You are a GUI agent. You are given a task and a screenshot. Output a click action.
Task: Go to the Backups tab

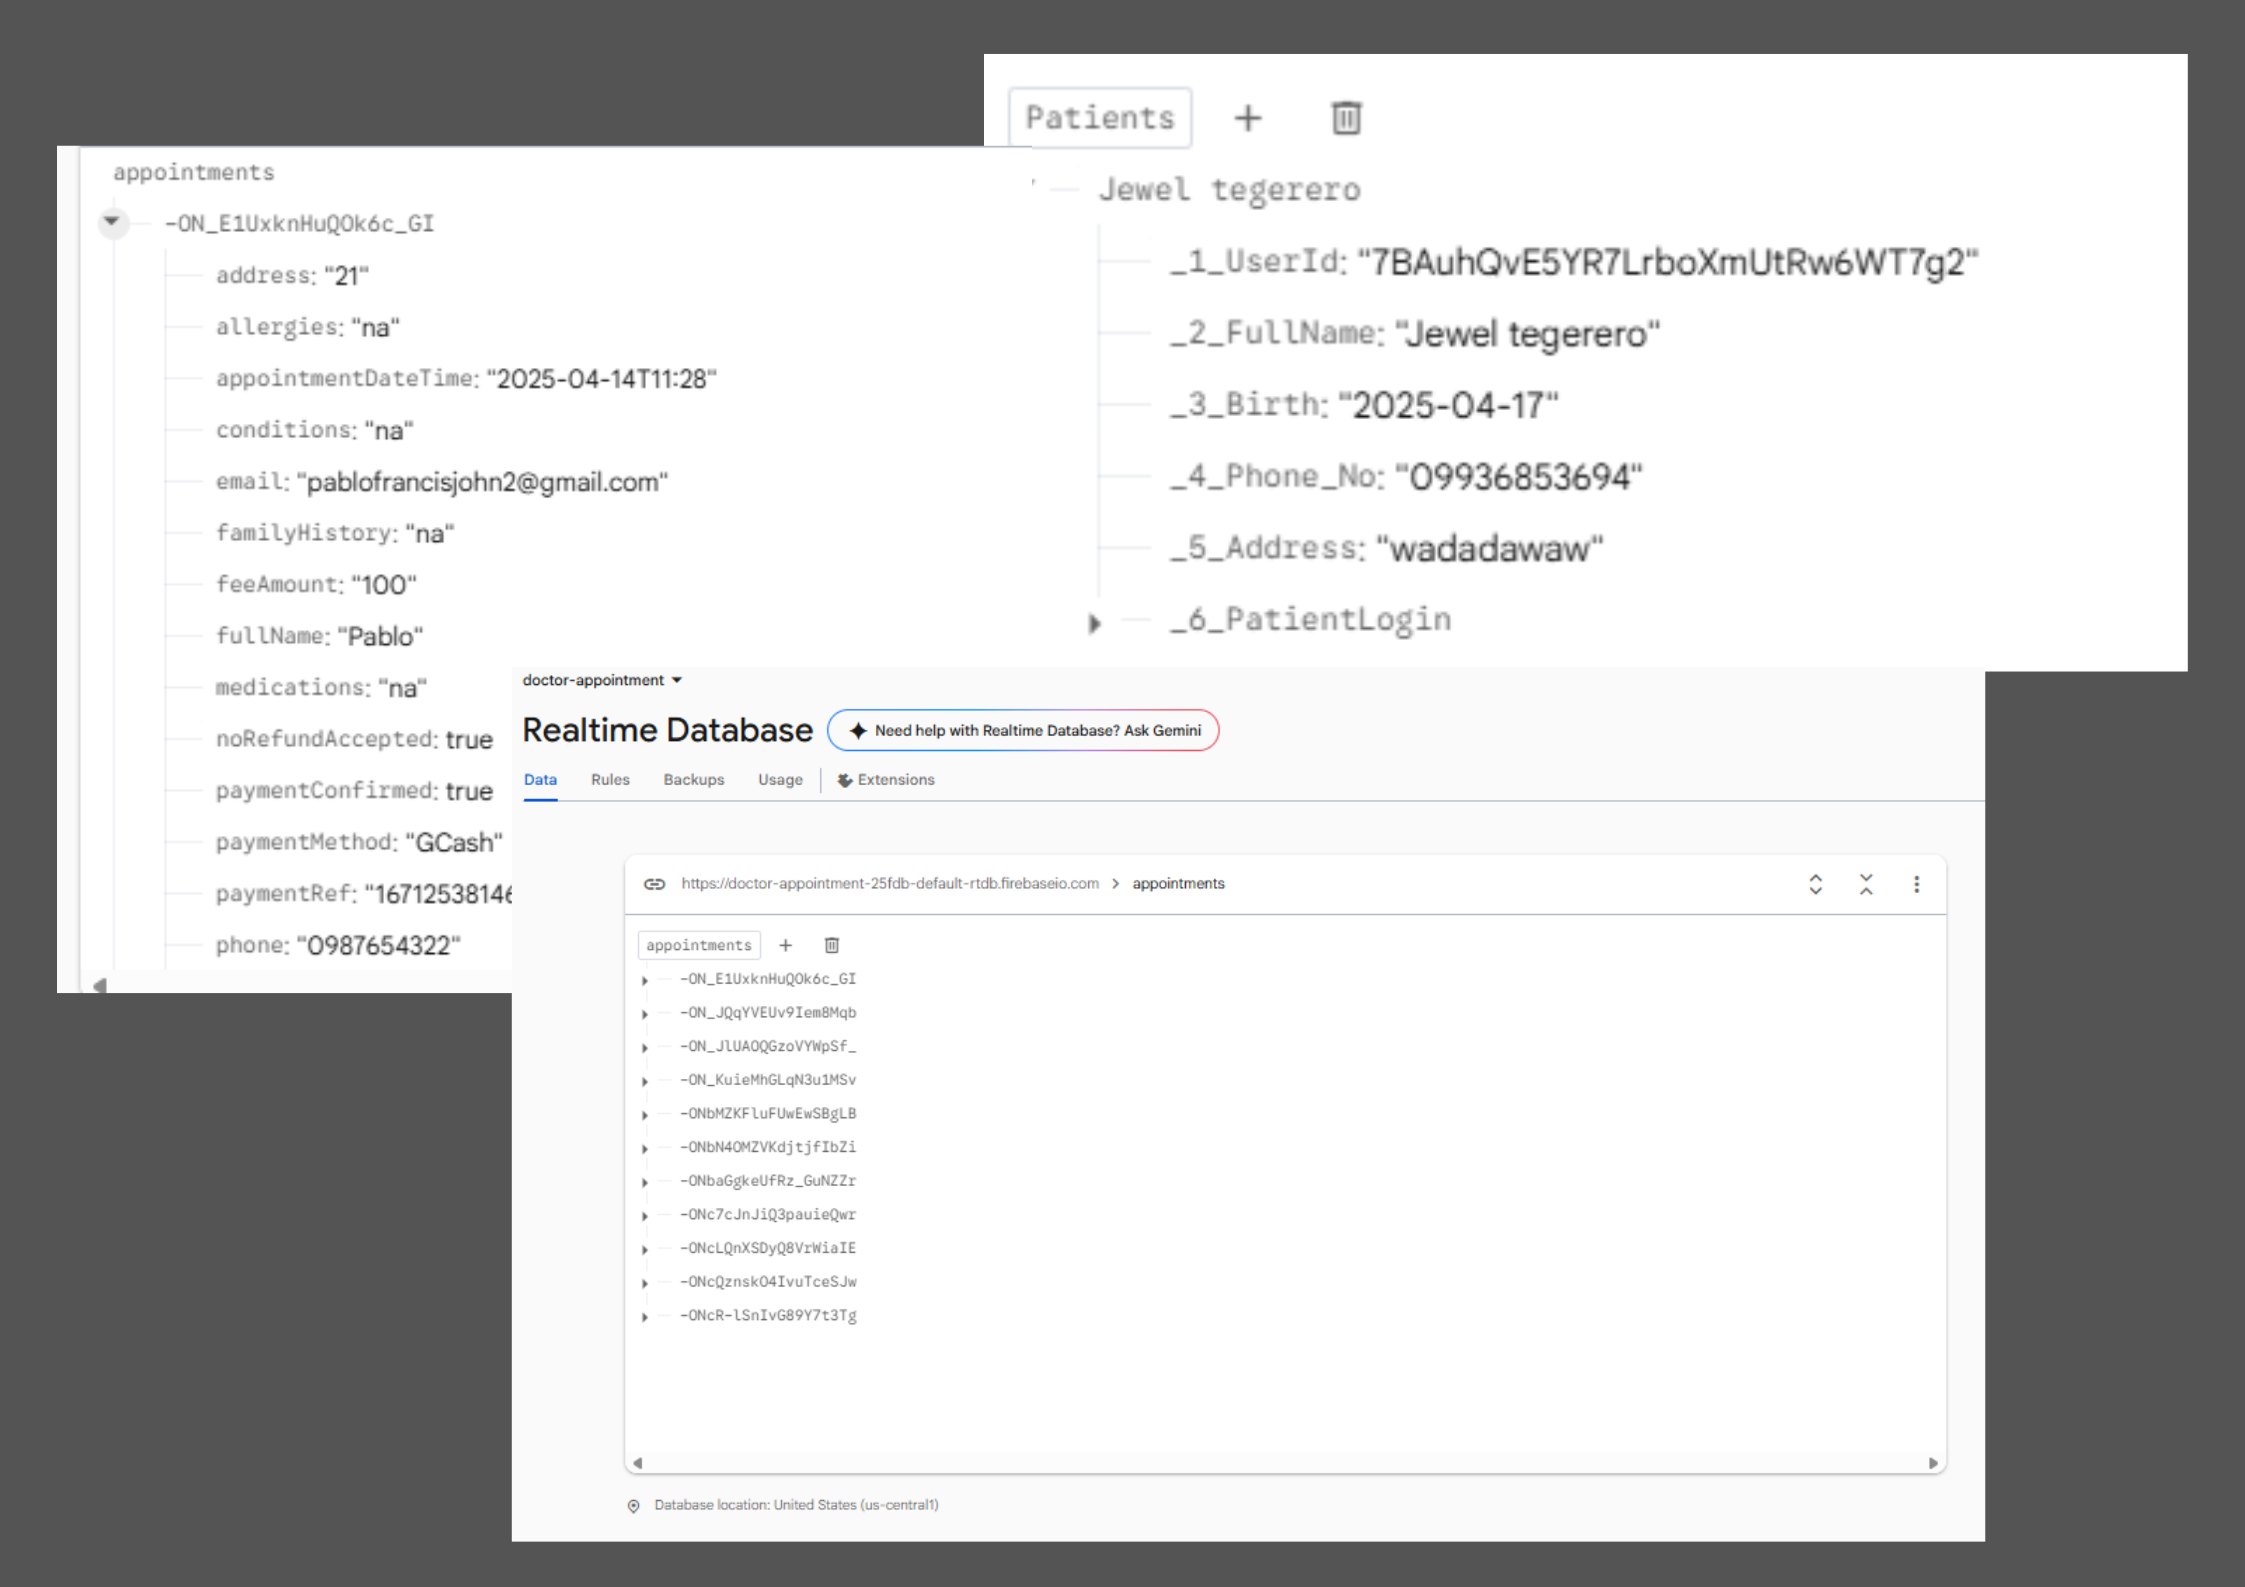pos(694,780)
